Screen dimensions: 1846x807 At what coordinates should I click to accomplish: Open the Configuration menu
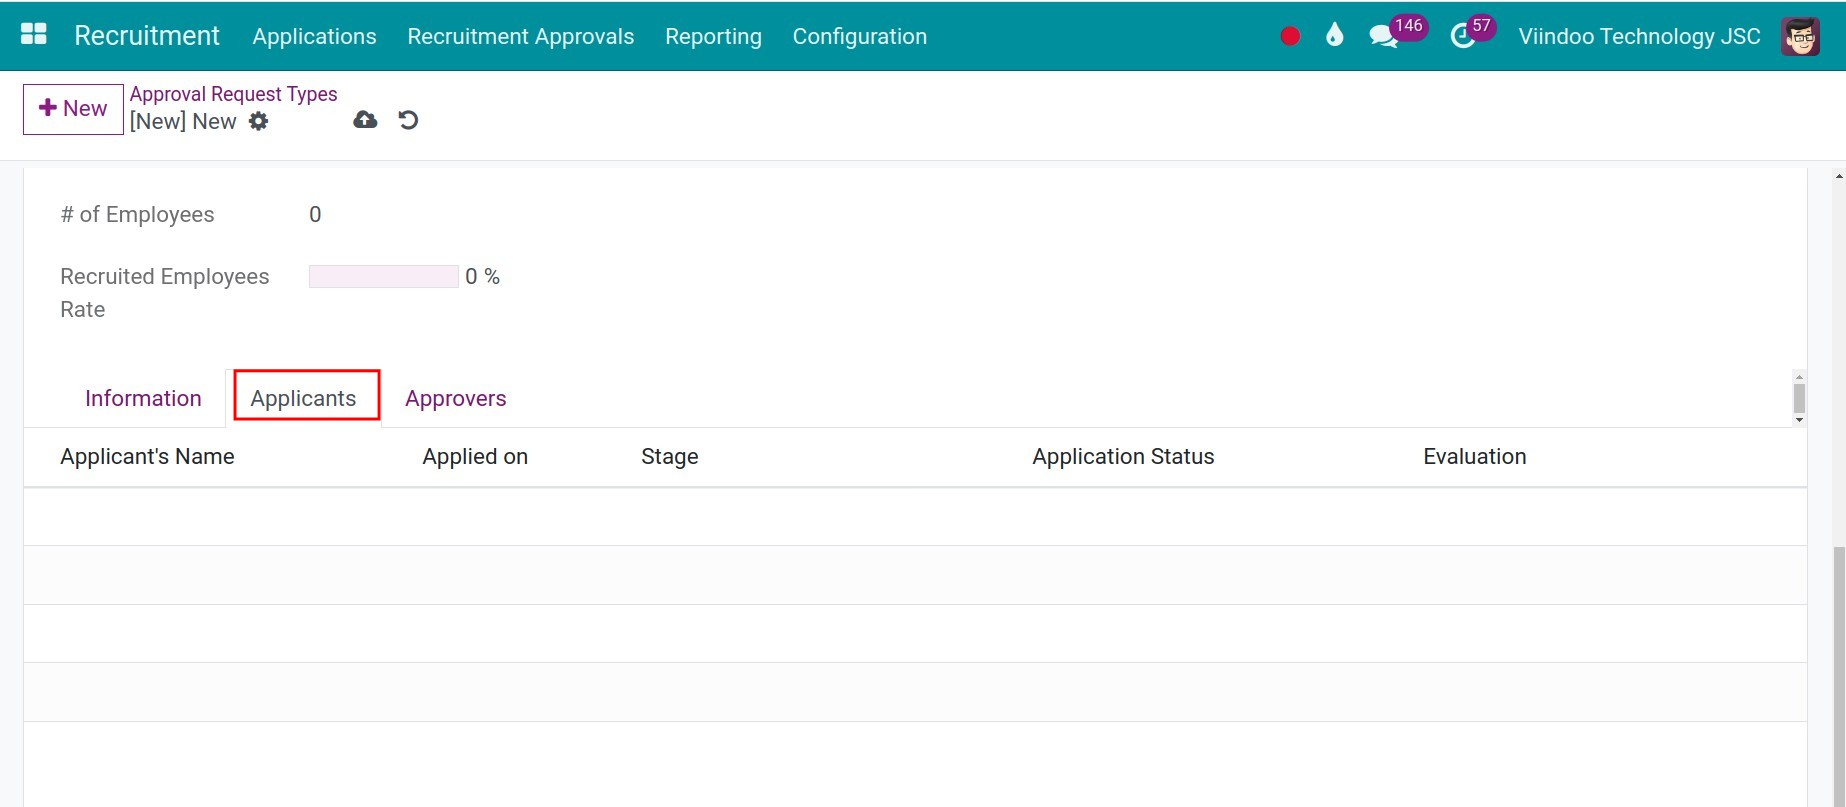point(860,36)
